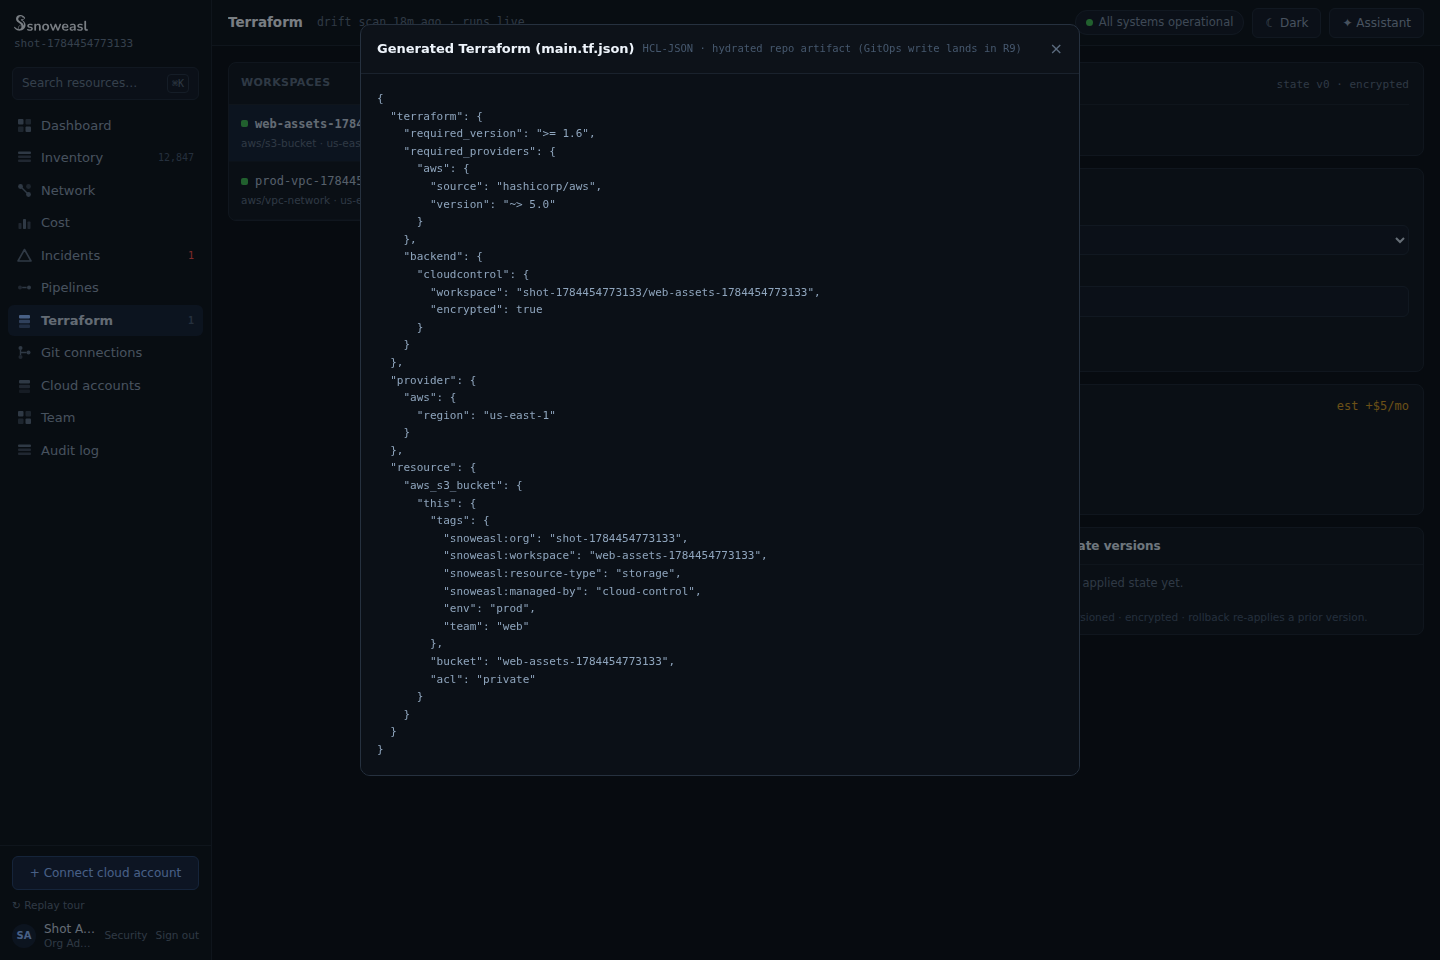
Task: Focus the Search resources field
Action: point(105,83)
